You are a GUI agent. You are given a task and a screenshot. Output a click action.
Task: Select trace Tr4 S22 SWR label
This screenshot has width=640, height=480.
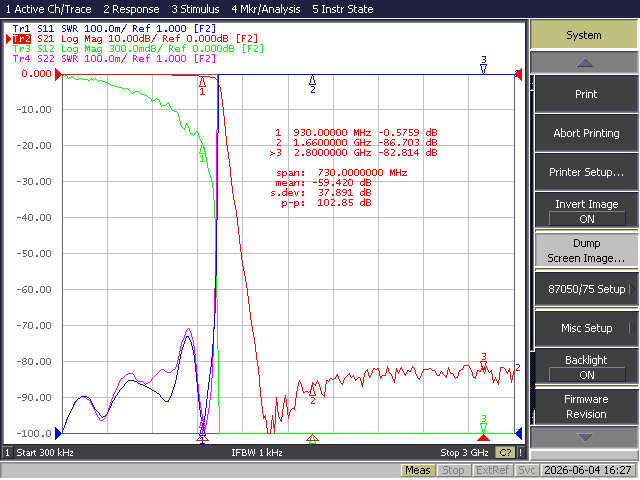point(114,58)
